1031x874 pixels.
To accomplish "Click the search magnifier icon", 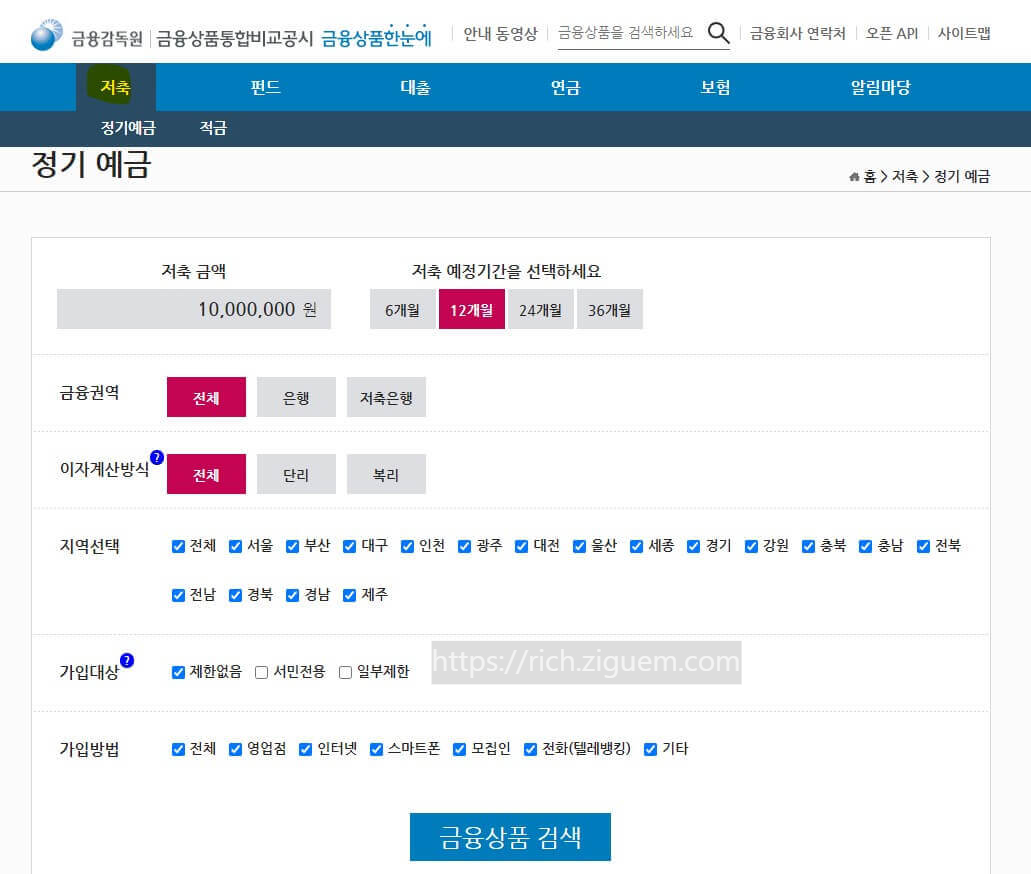I will click(718, 32).
